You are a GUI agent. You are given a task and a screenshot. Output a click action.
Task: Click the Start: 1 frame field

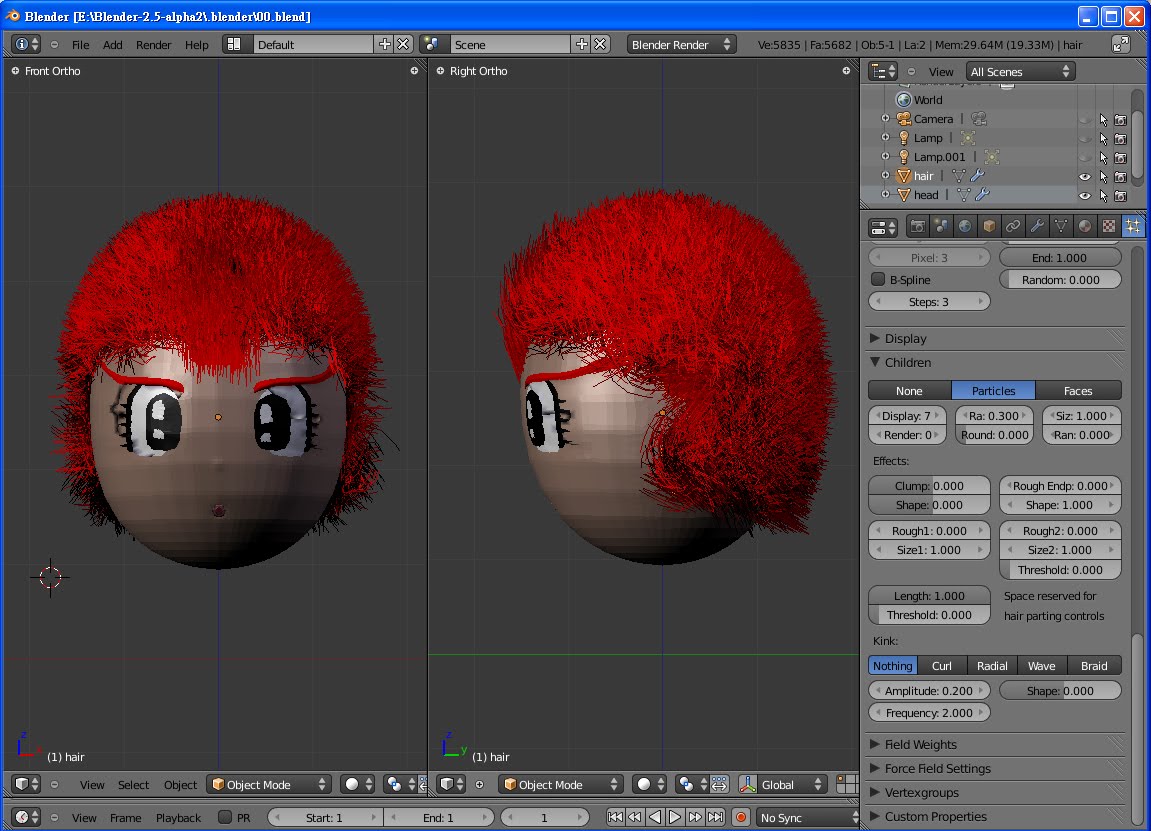coord(324,817)
